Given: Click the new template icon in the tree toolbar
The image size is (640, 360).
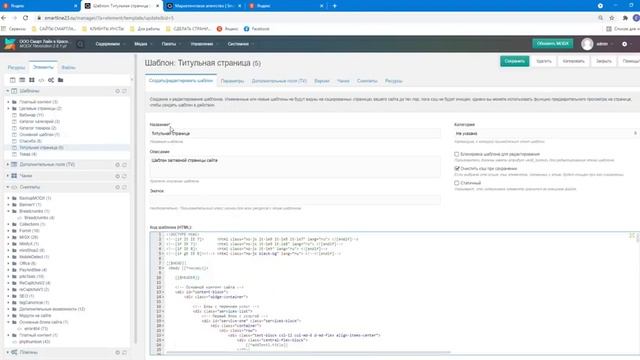Looking at the screenshot, I should [x=13, y=80].
